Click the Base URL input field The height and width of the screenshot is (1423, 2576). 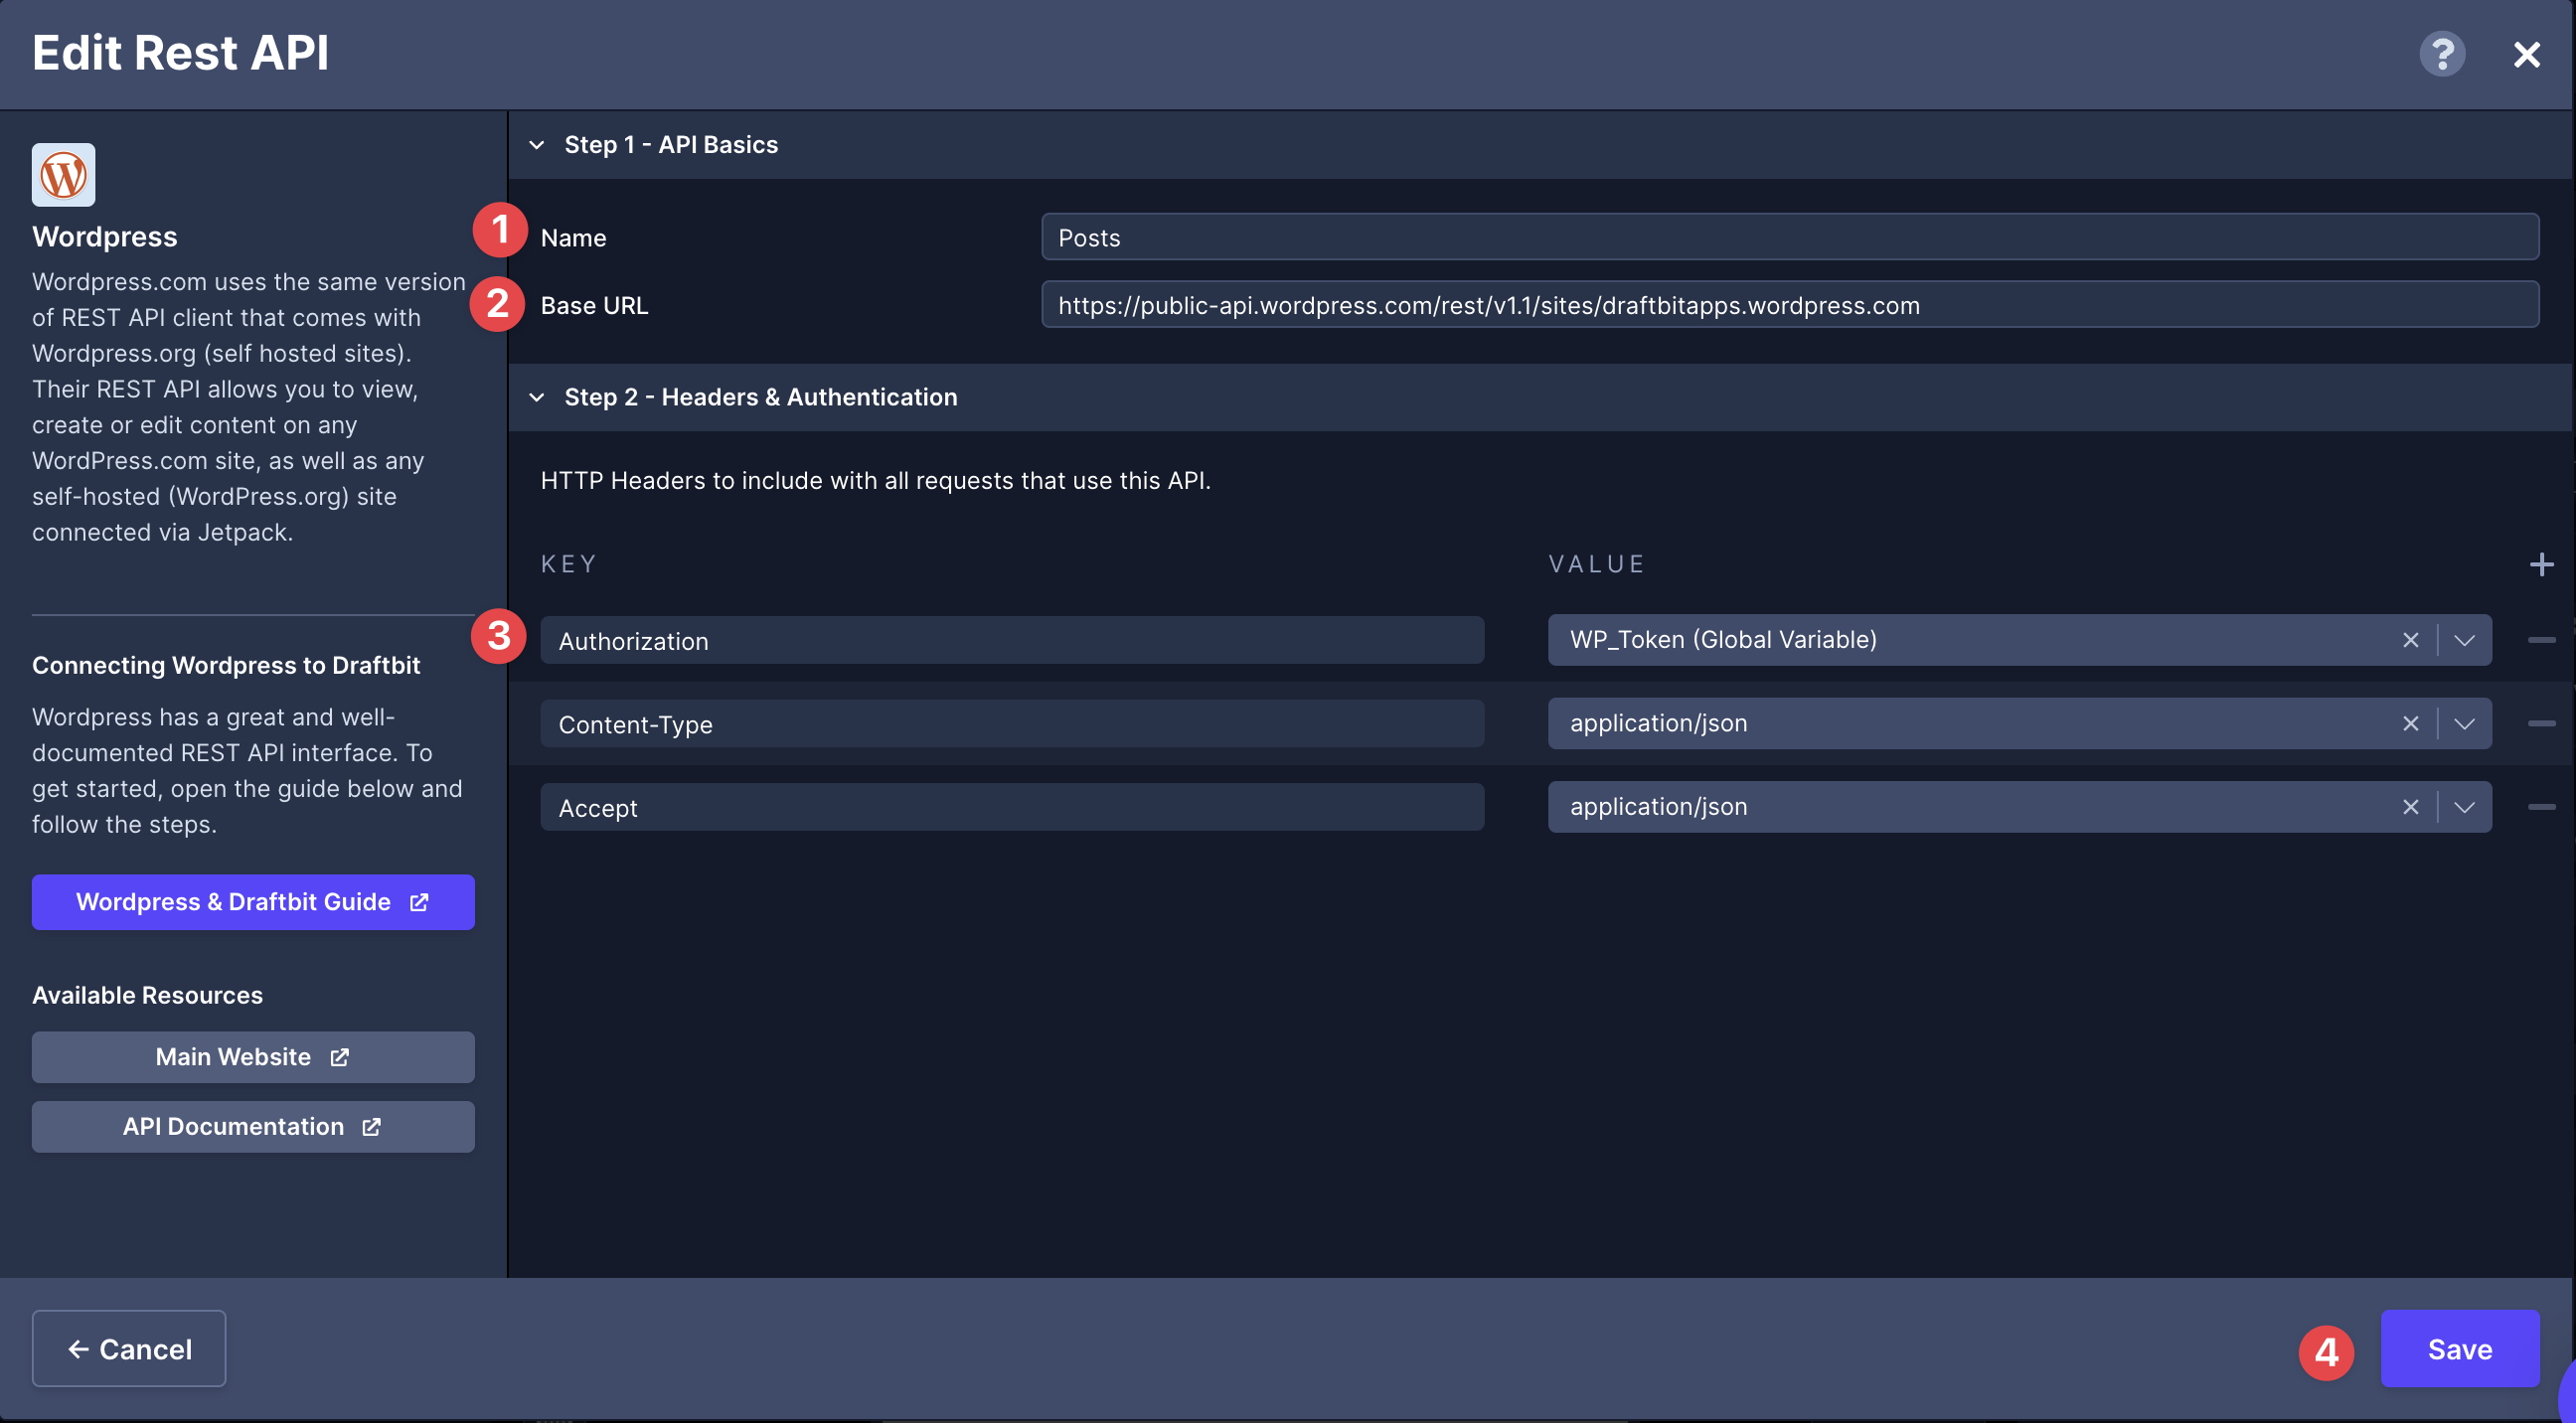coord(1789,305)
